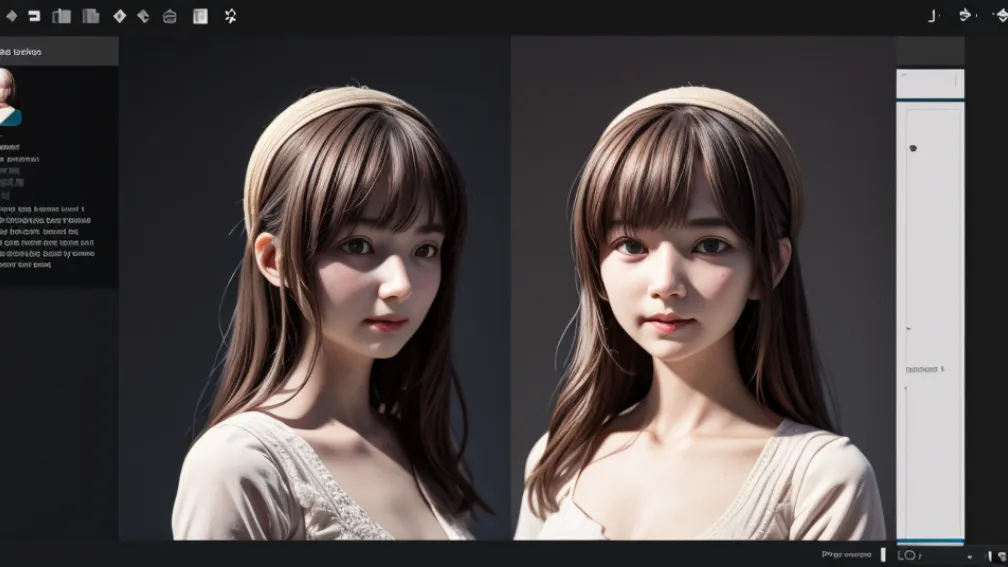The width and height of the screenshot is (1008, 567).
Task: Click the avatar thumbnail in left panel
Action: tap(9, 95)
